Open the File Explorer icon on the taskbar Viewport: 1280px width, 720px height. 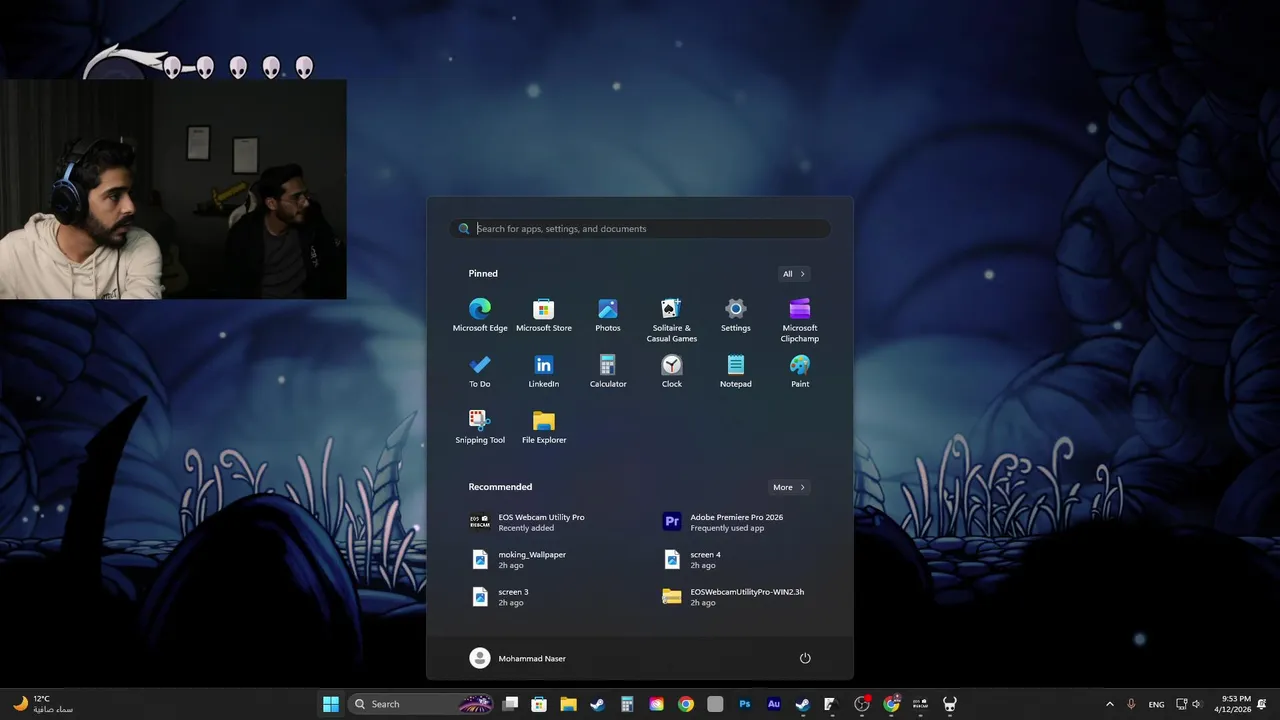coord(568,704)
